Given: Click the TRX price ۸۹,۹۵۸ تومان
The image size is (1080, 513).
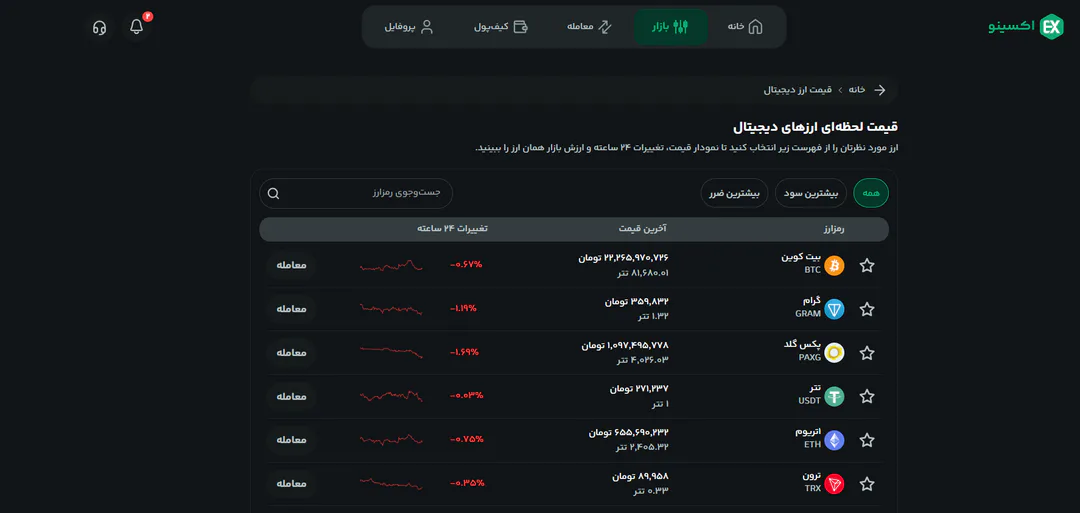Looking at the screenshot, I should (640, 477).
